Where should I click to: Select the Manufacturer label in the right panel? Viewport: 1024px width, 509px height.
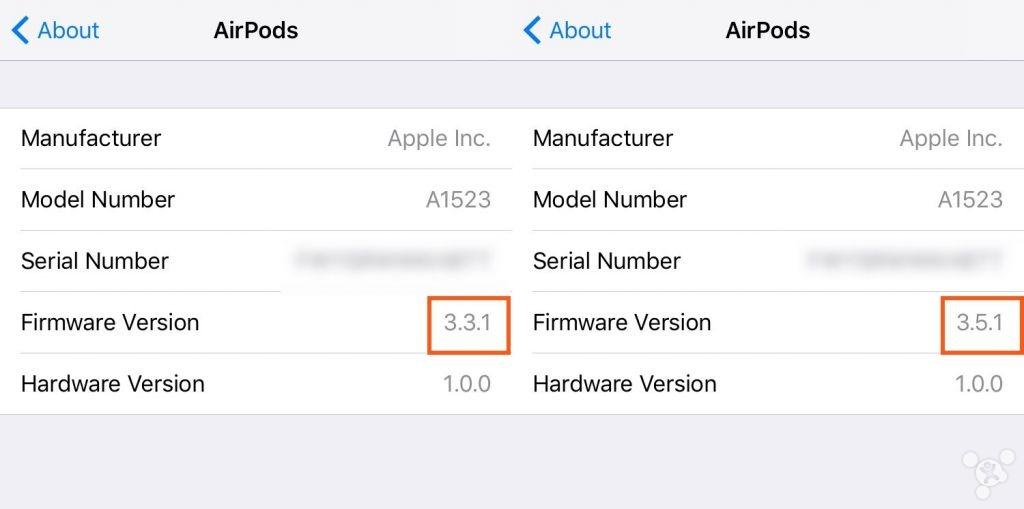pyautogui.click(x=603, y=138)
